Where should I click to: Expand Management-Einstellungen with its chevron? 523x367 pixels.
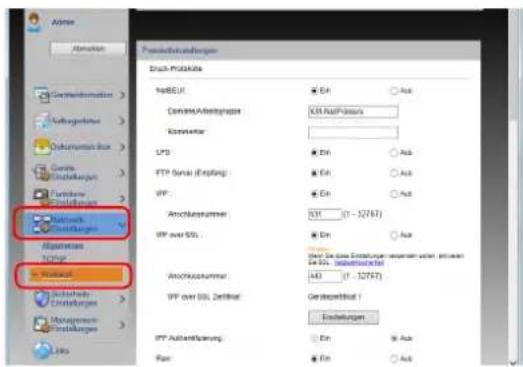(122, 325)
